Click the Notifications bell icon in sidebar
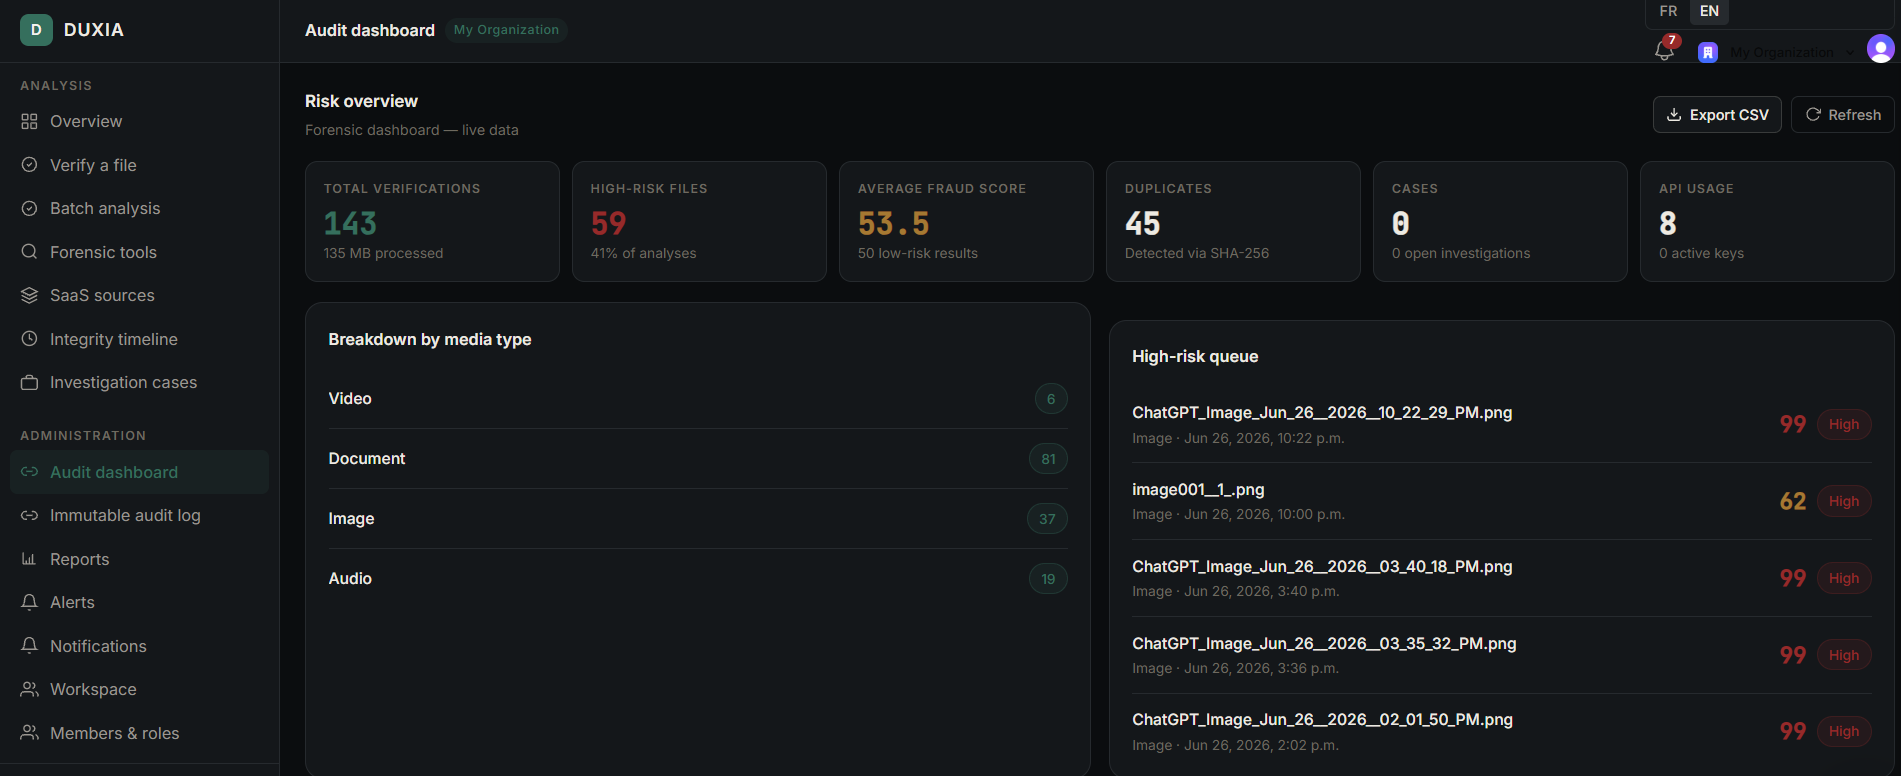Viewport: 1901px width, 776px height. pos(29,646)
